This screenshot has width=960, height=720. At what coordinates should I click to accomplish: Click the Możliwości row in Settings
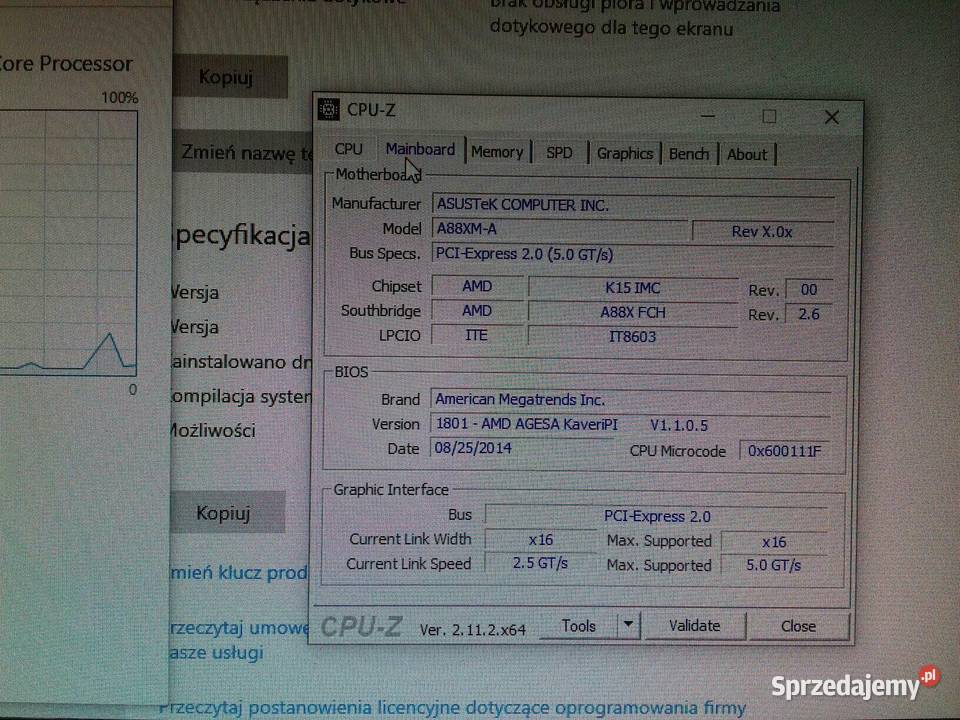tap(212, 430)
